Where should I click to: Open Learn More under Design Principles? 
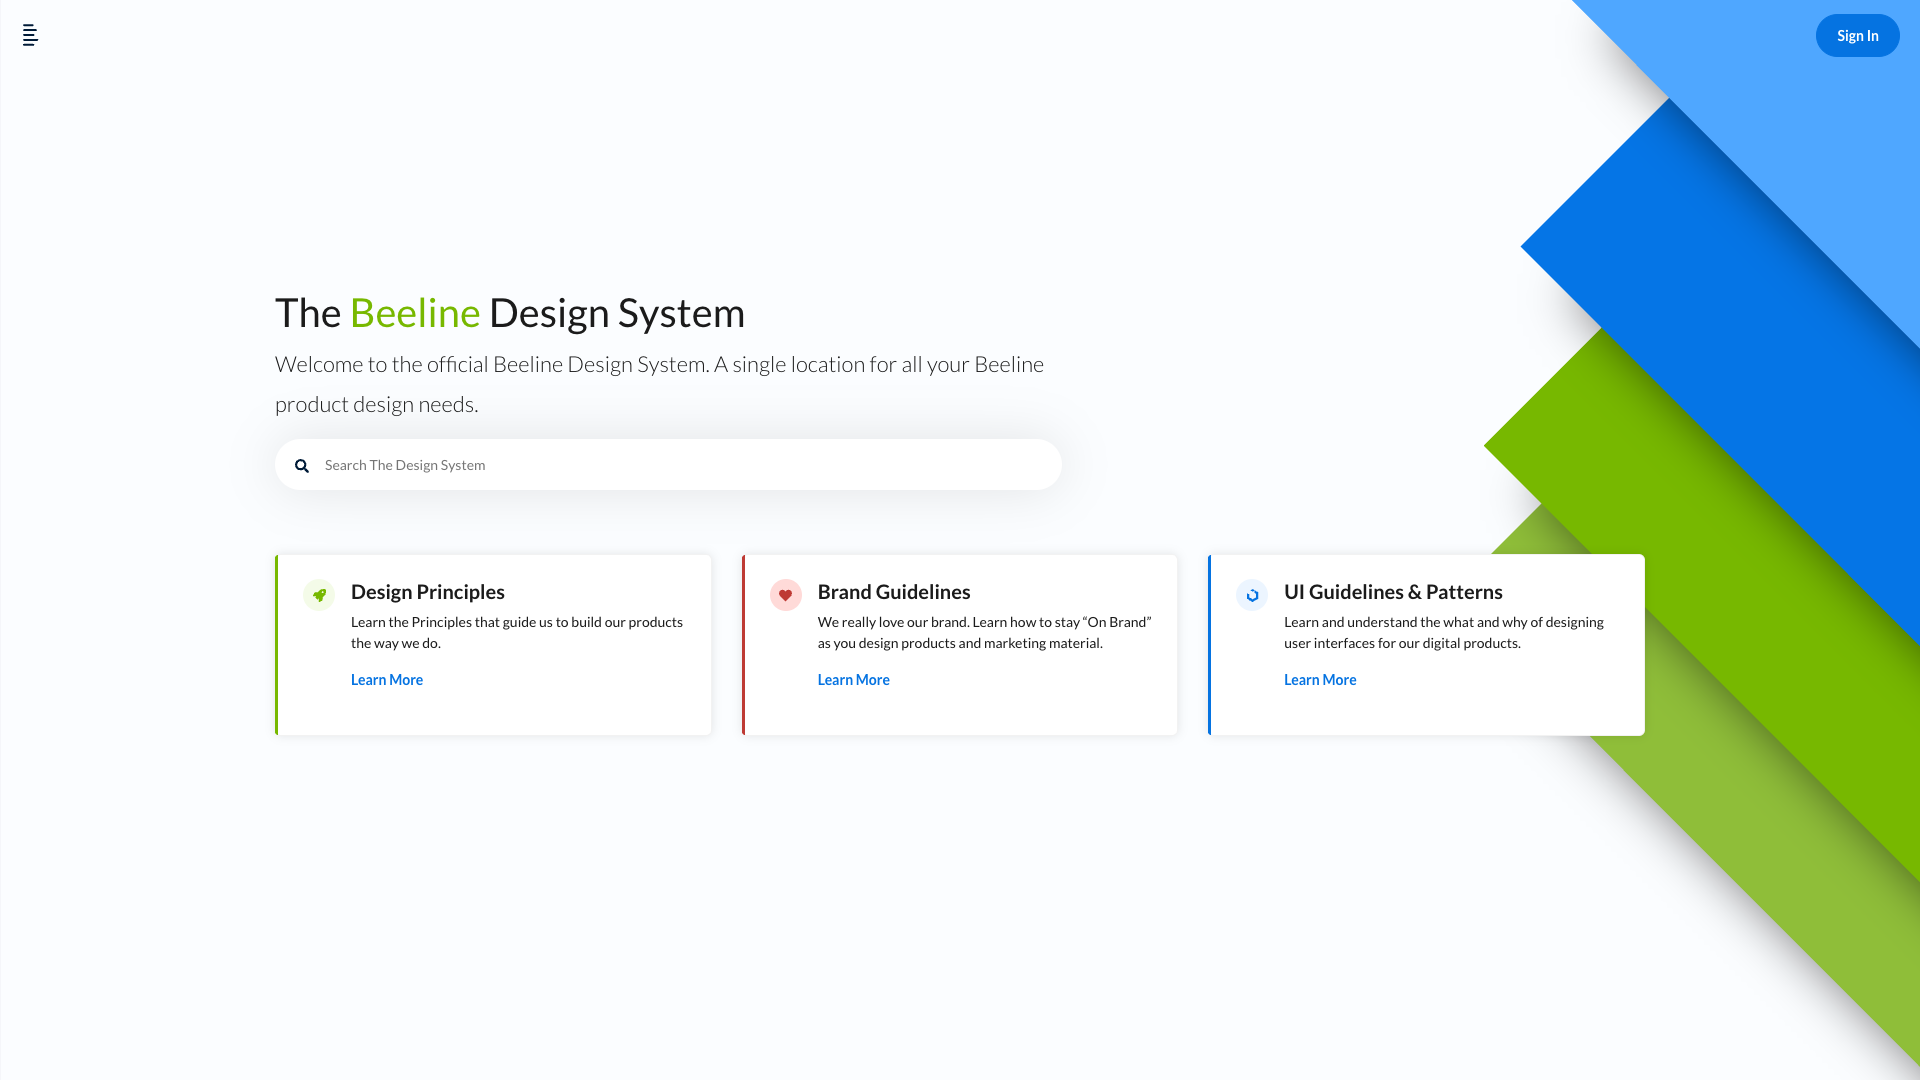pyautogui.click(x=387, y=680)
